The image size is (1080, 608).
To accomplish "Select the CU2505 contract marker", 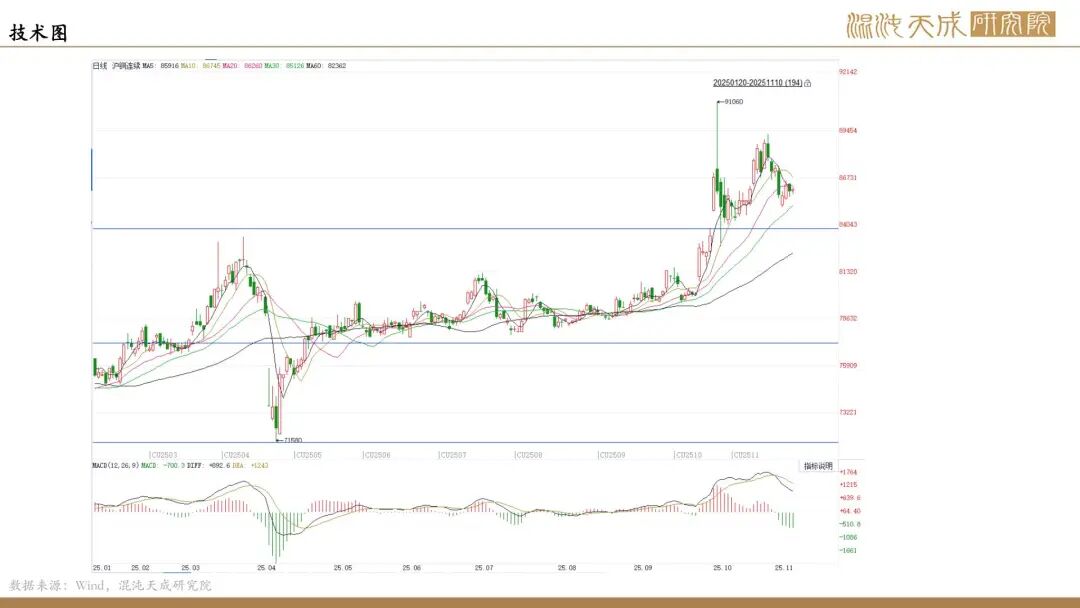I will coord(308,455).
